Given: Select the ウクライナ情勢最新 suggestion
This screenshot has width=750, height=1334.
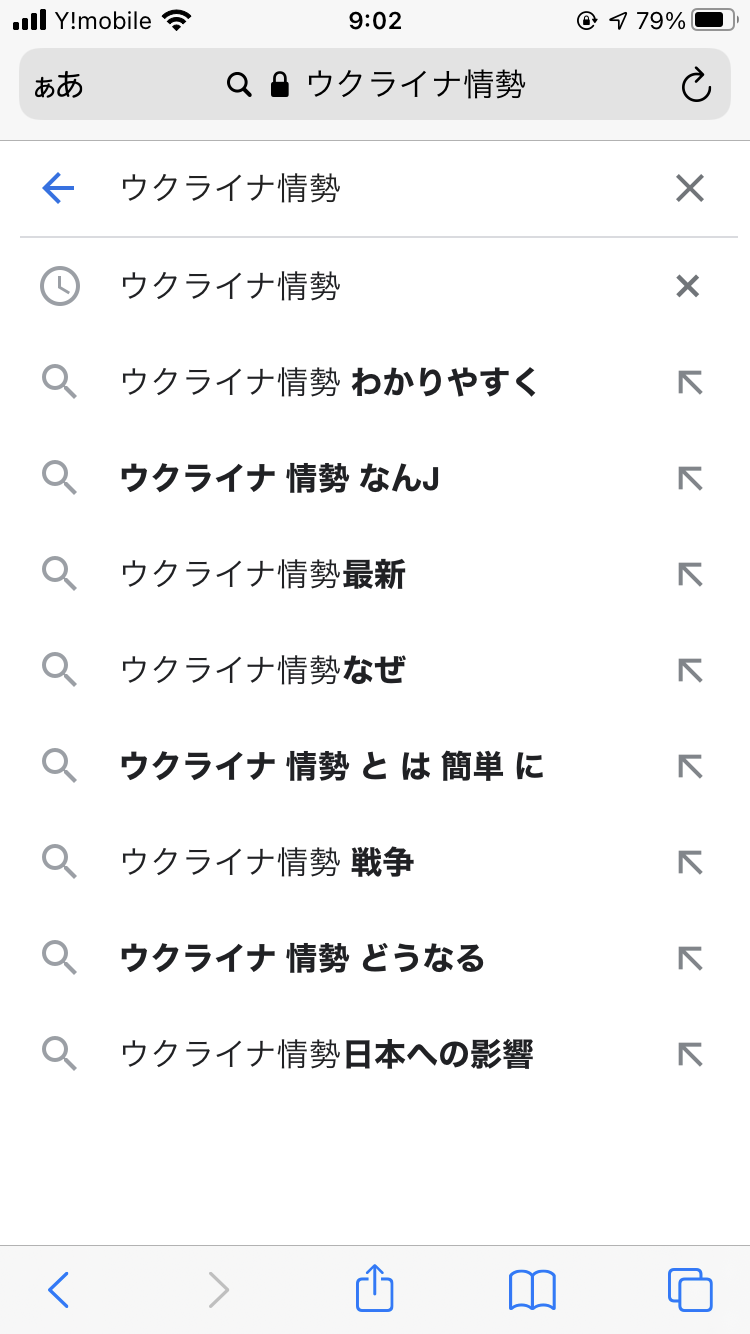Looking at the screenshot, I should click(x=263, y=575).
